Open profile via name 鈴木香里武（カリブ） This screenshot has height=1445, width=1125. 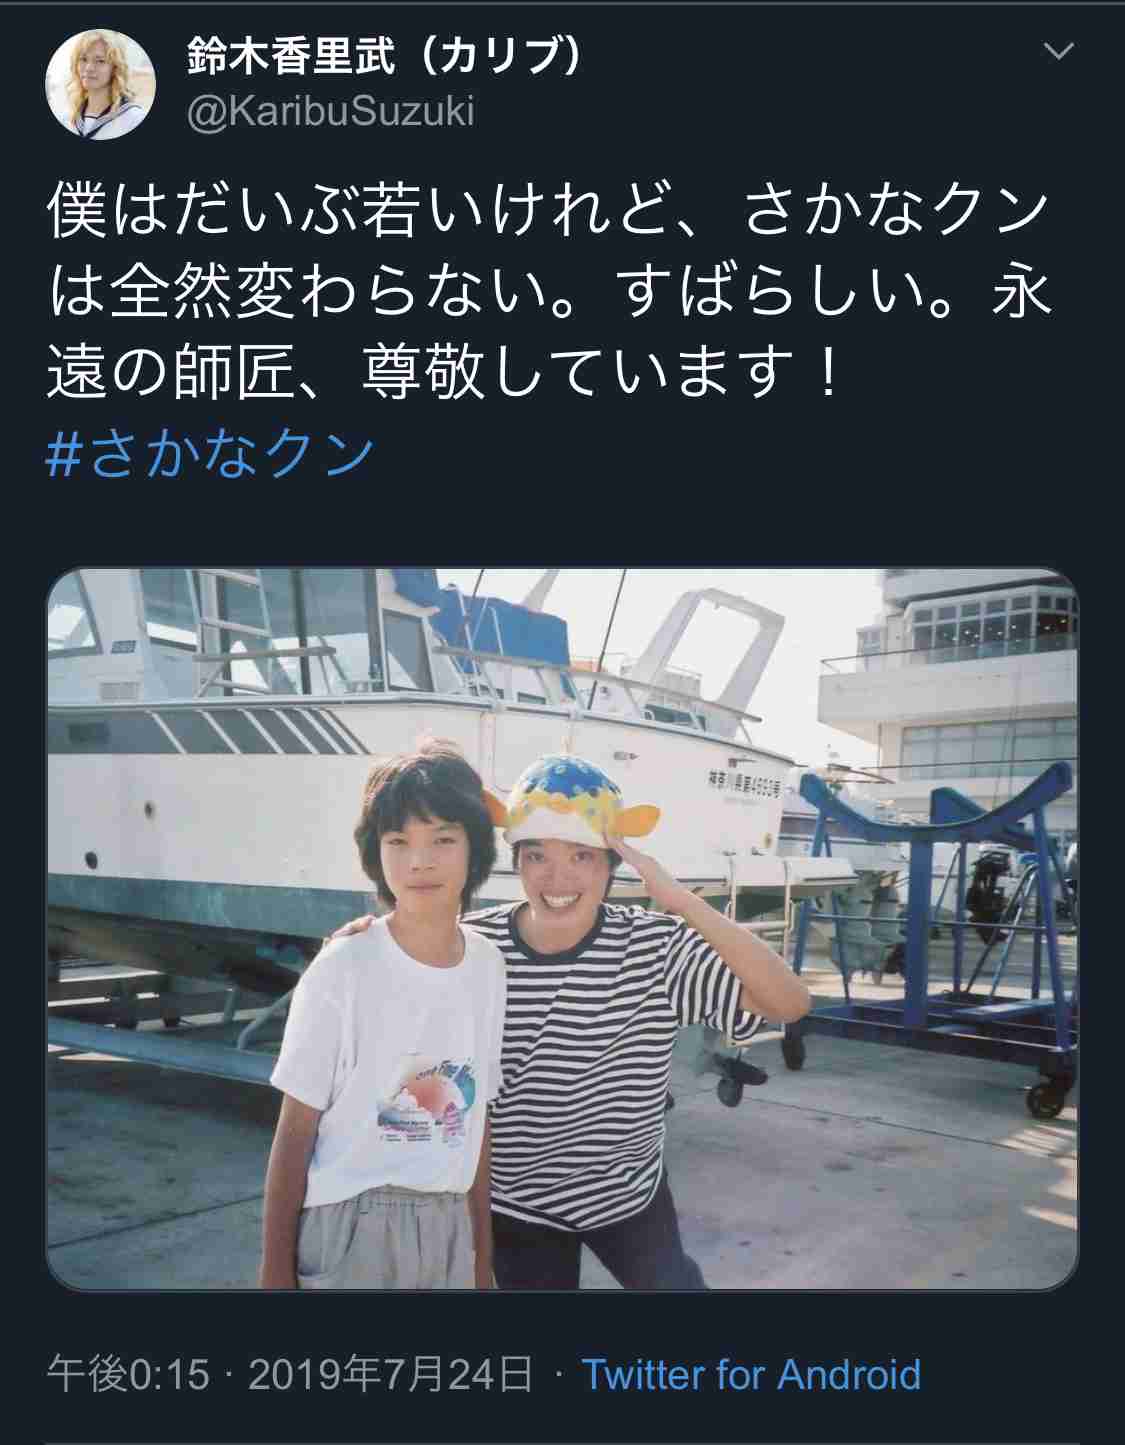(384, 58)
